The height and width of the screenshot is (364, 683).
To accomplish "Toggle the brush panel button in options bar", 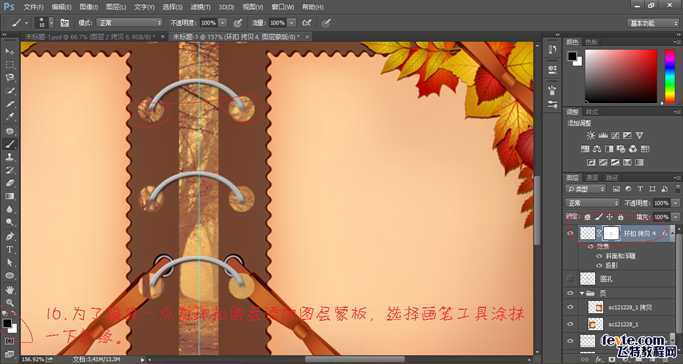I will [x=64, y=23].
